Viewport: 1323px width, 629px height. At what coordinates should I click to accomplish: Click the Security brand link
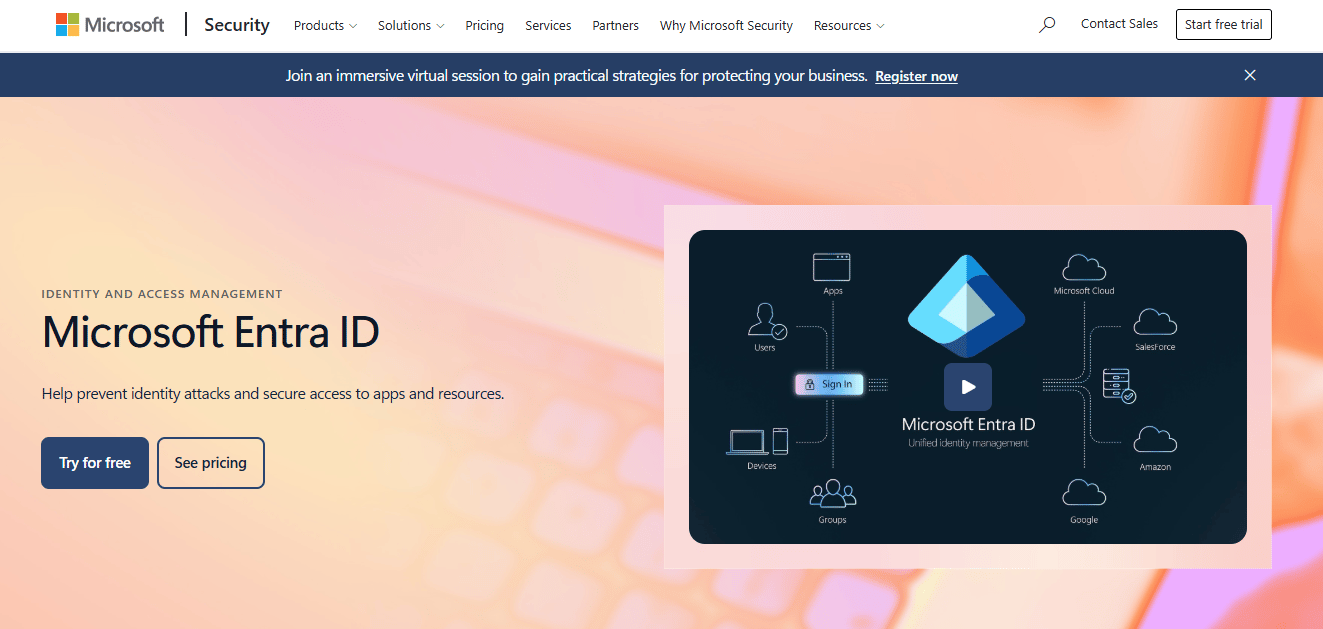[237, 25]
